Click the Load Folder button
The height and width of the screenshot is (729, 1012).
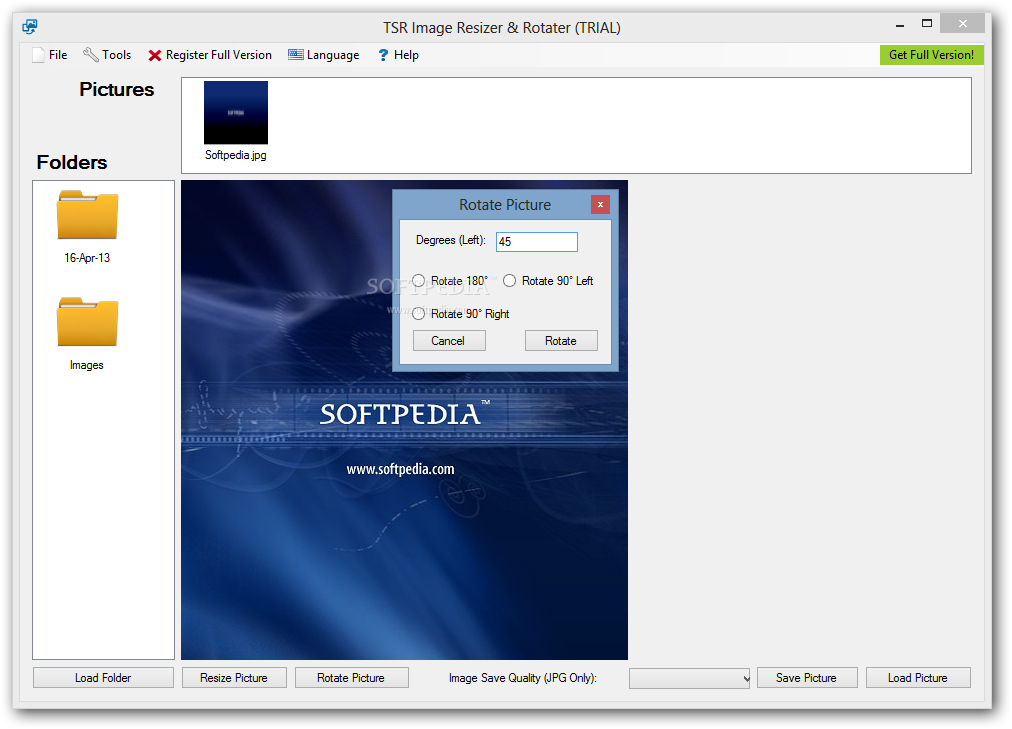103,678
